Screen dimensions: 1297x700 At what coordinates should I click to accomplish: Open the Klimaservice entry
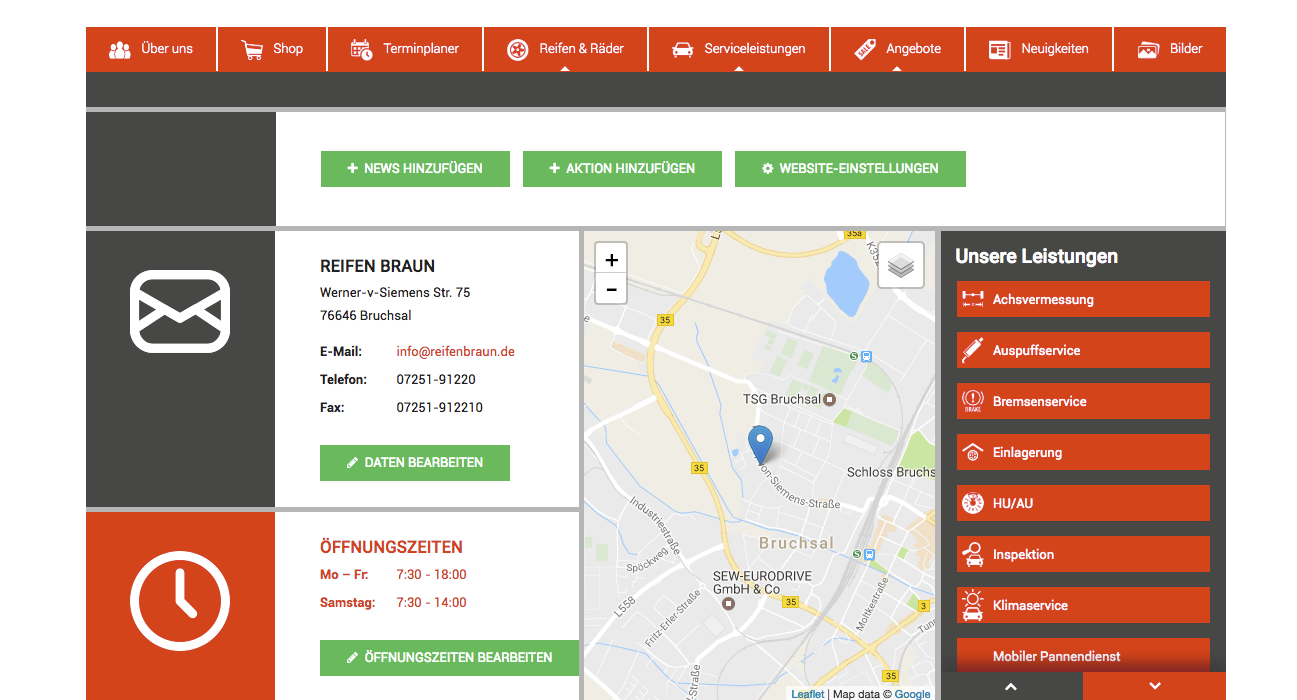pyautogui.click(x=1083, y=605)
